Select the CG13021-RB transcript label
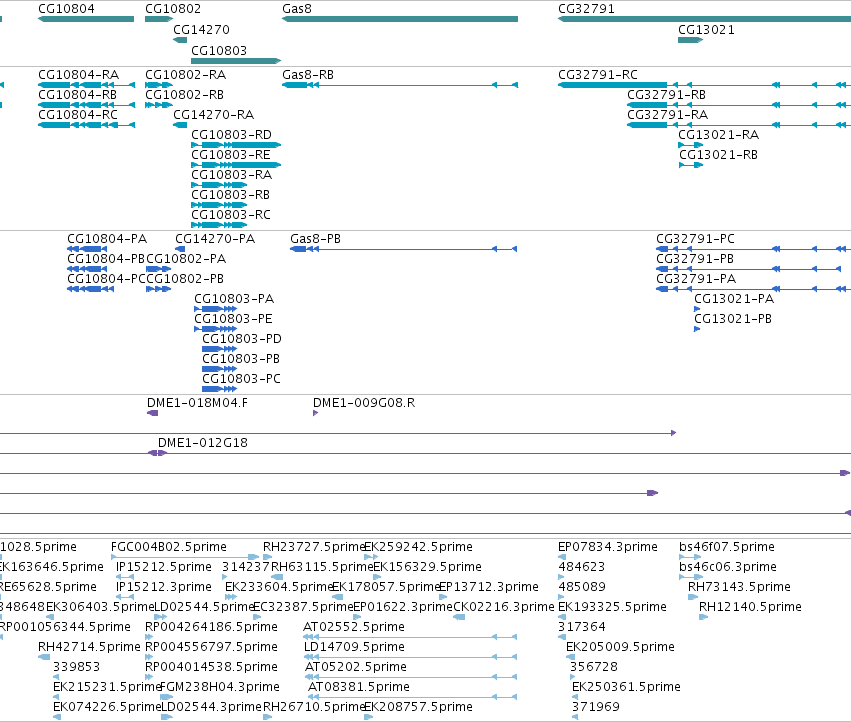This screenshot has height=722, width=851. pyautogui.click(x=719, y=155)
